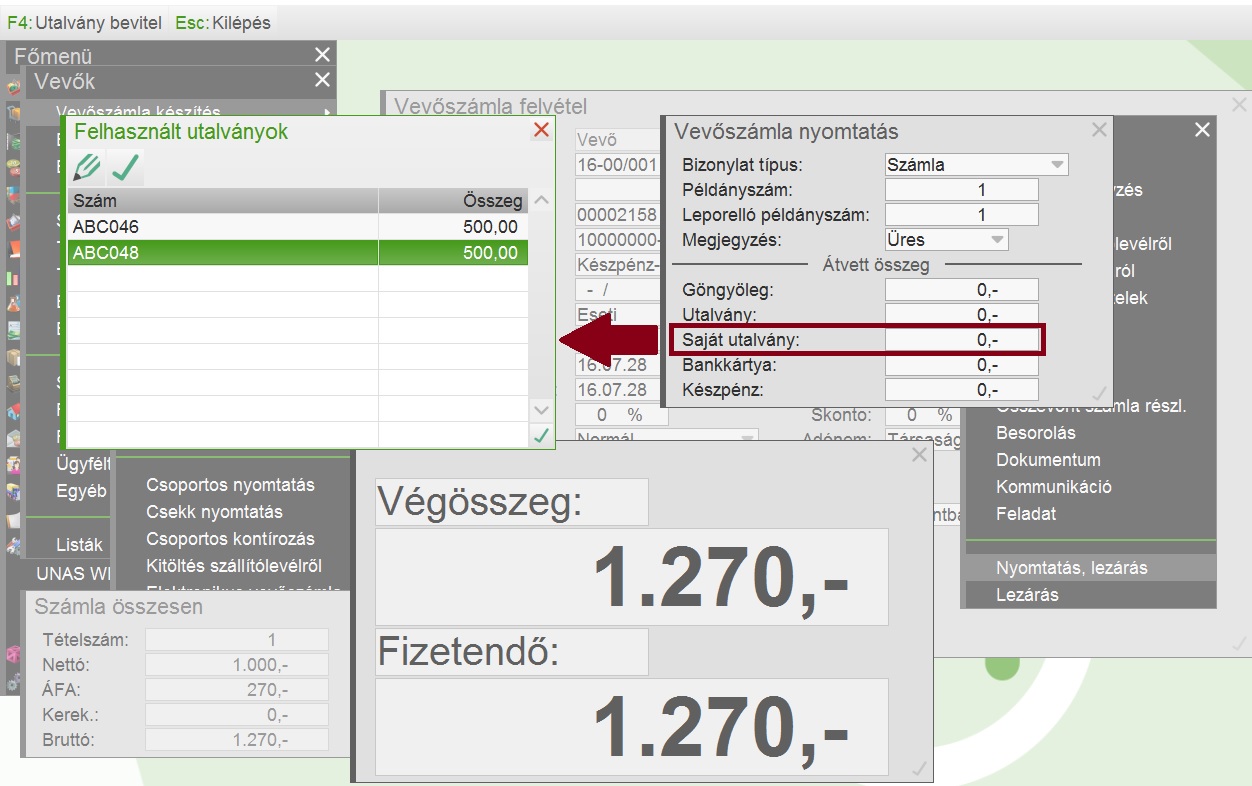This screenshot has width=1252, height=786.
Task: Click the scroll up arrow of the voucher list
Action: point(541,200)
